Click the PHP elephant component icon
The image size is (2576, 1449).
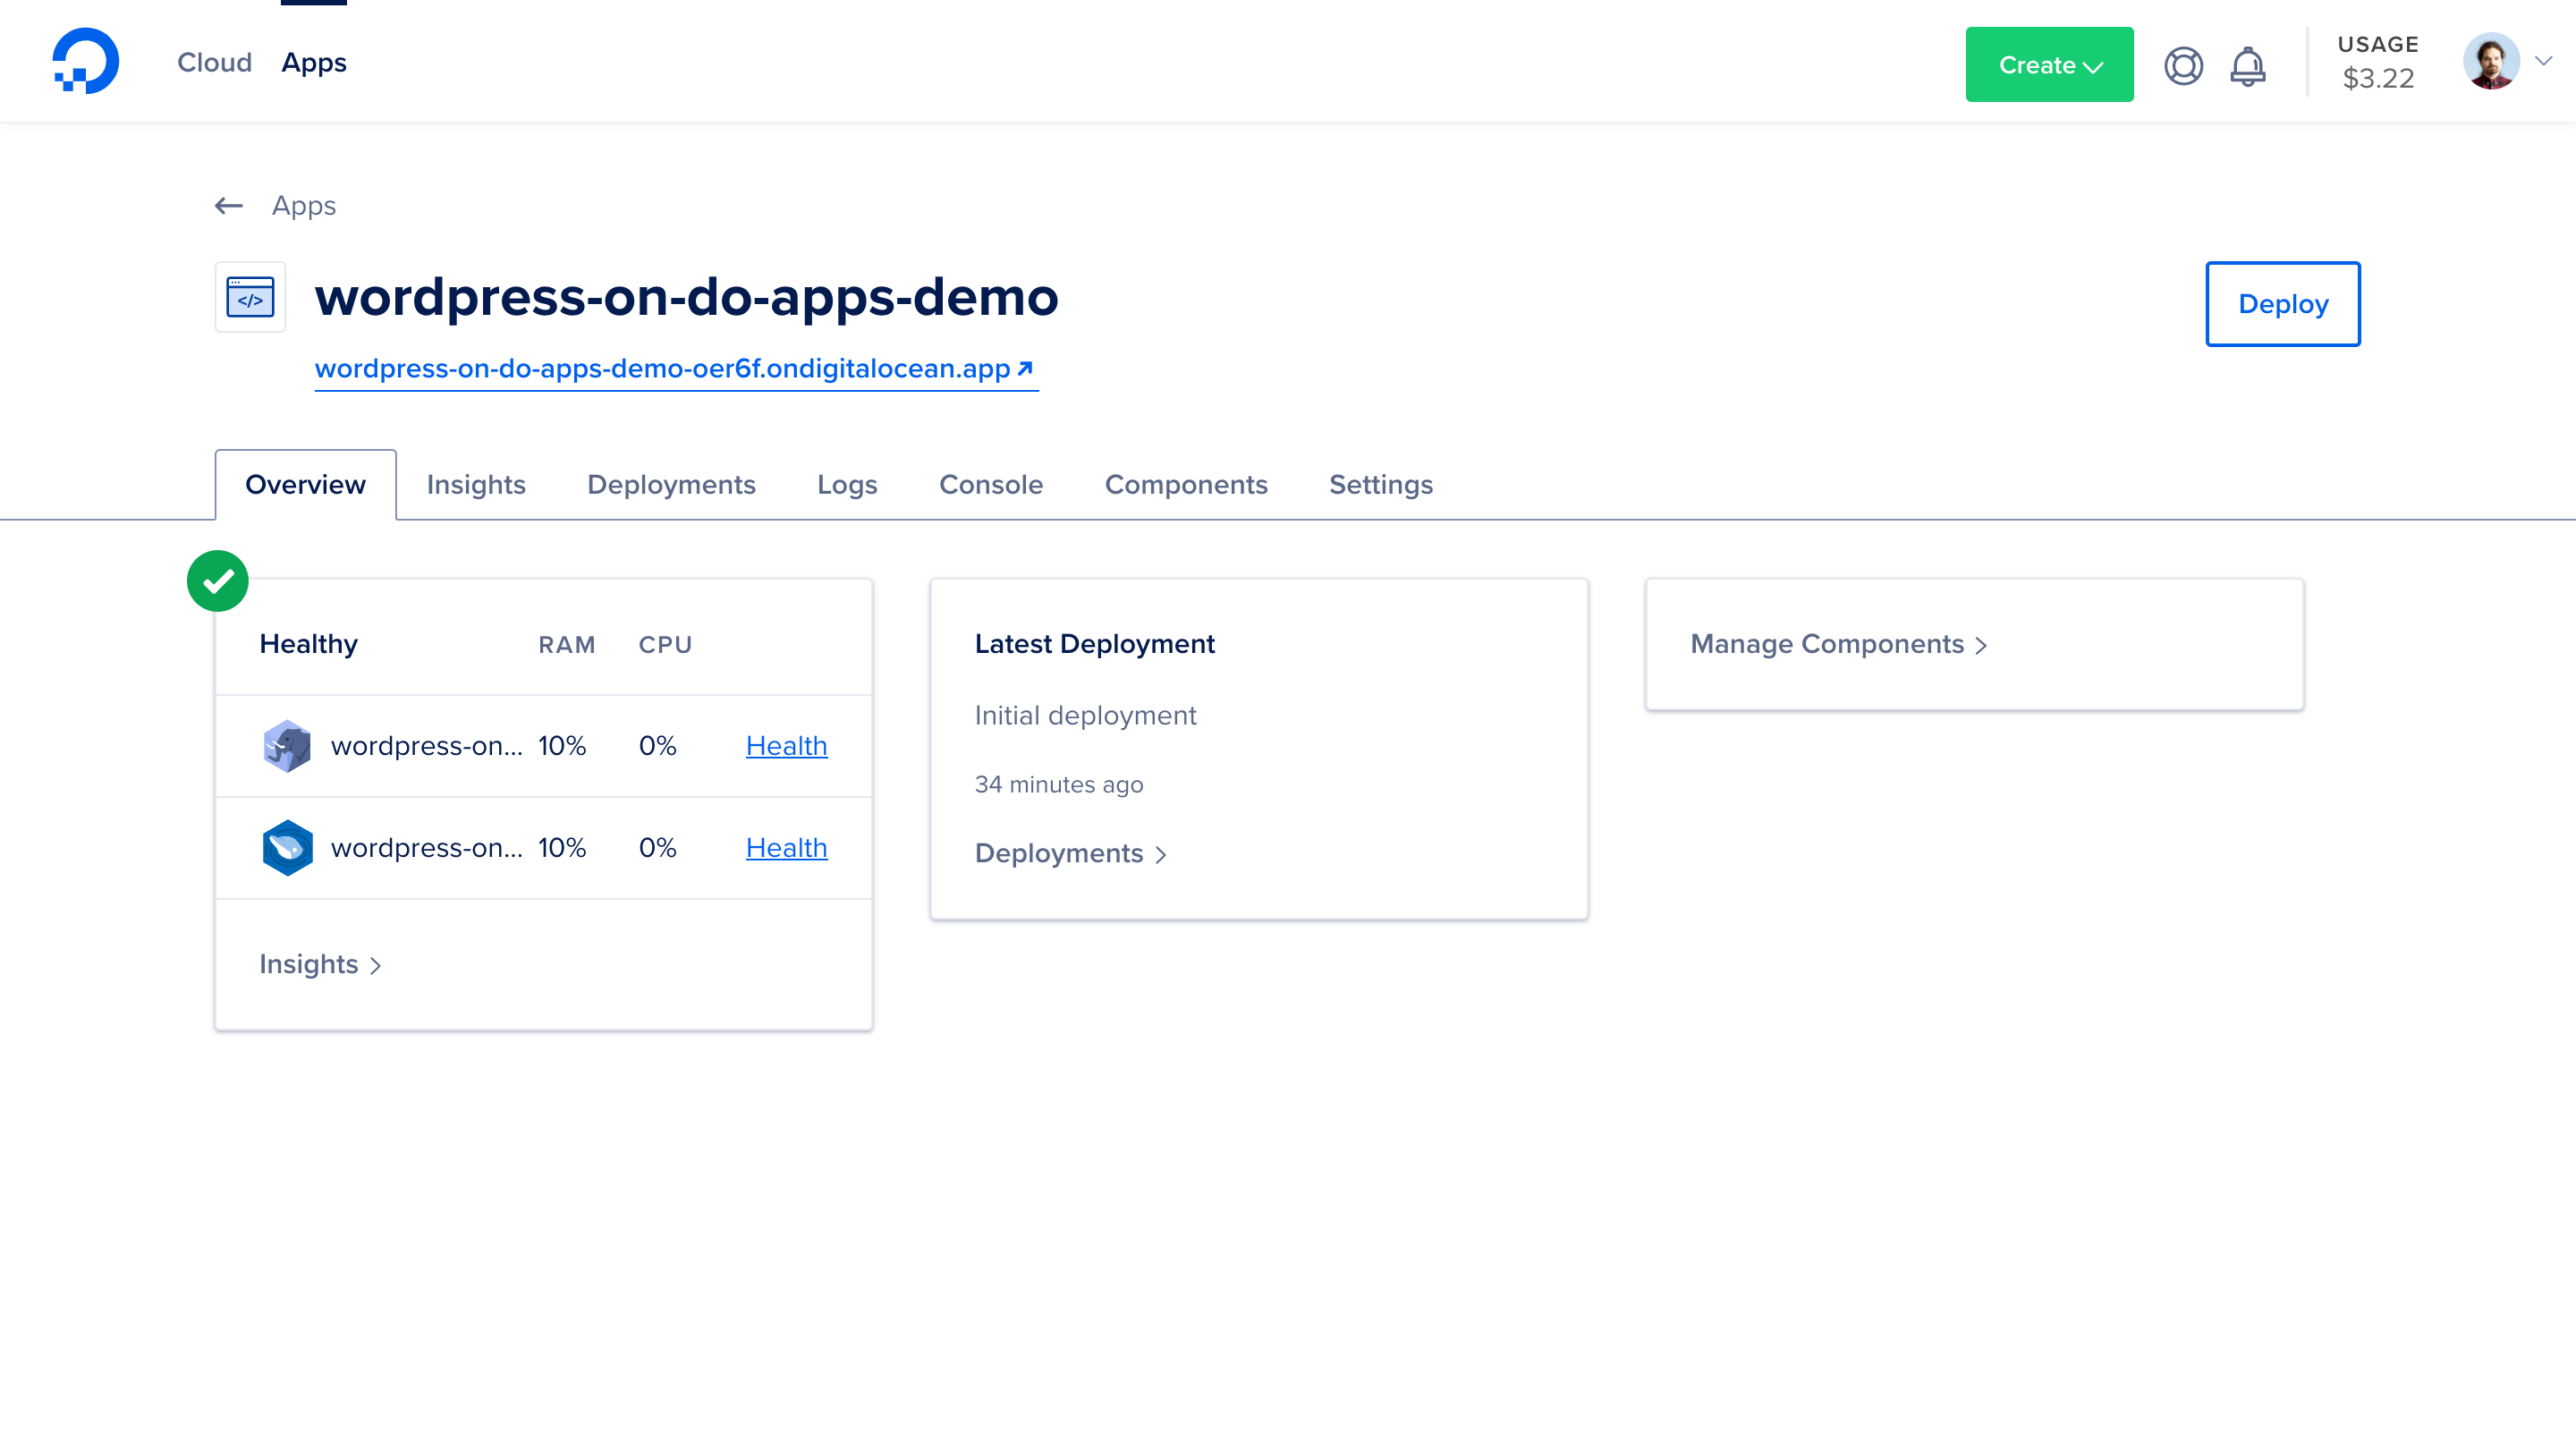(x=287, y=746)
